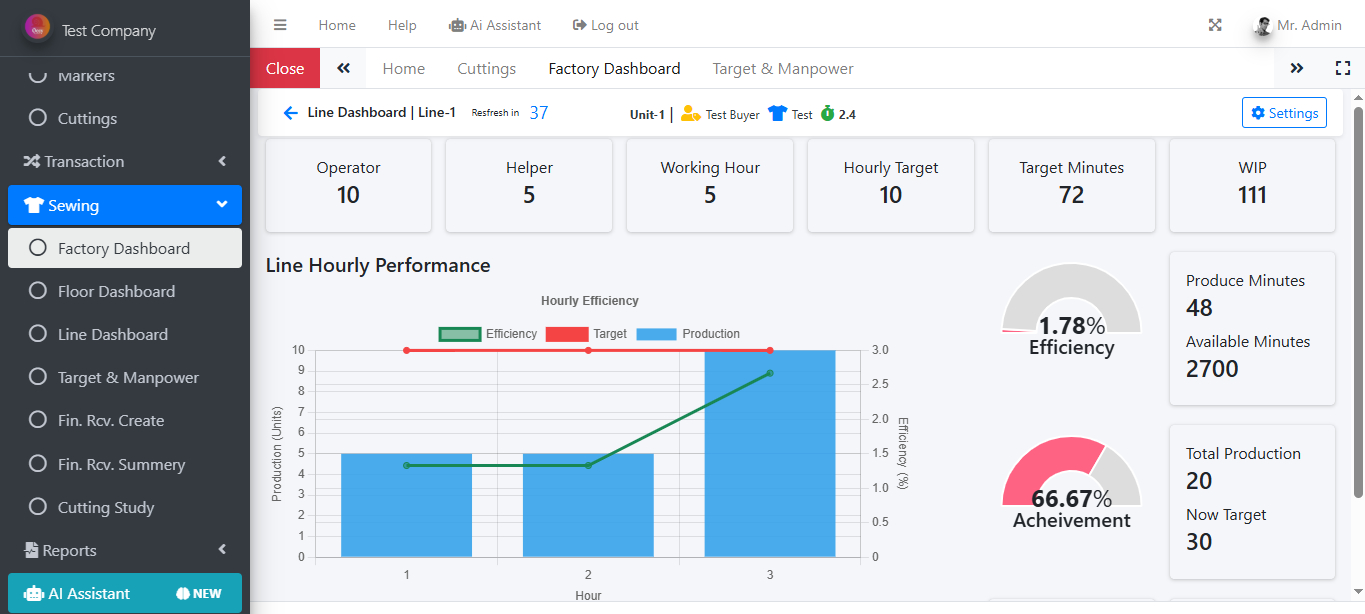Toggle Efficiency series in chart legend

[488, 334]
